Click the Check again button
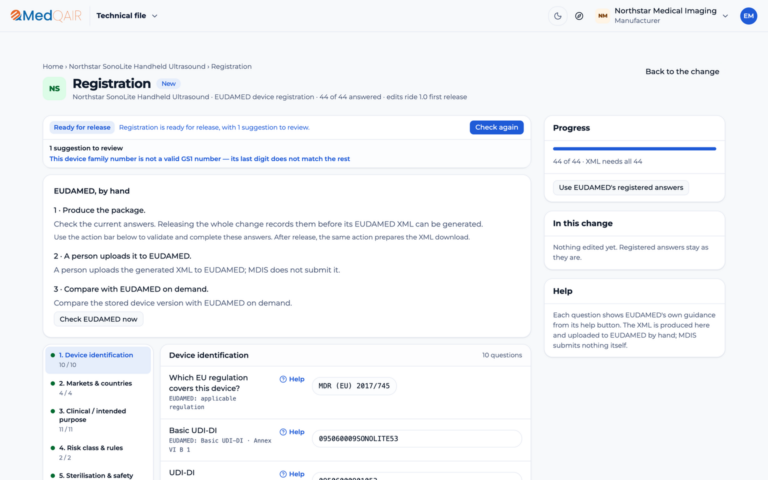The image size is (768, 480). [497, 127]
